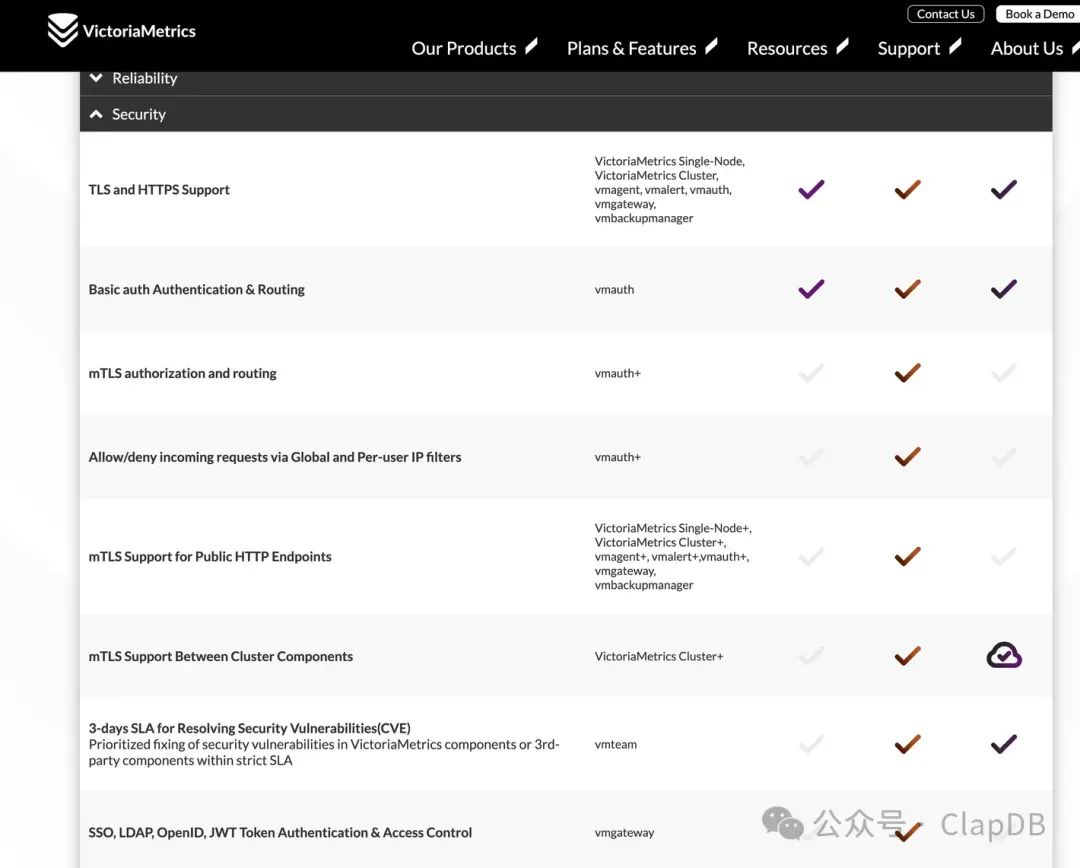This screenshot has height=868, width=1080.
Task: Click the Contact Us button
Action: [945, 14]
